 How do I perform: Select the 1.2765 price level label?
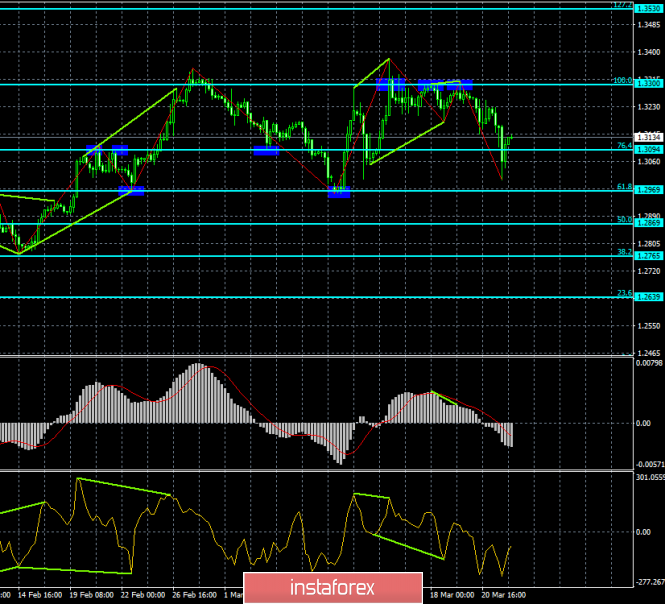tap(648, 256)
